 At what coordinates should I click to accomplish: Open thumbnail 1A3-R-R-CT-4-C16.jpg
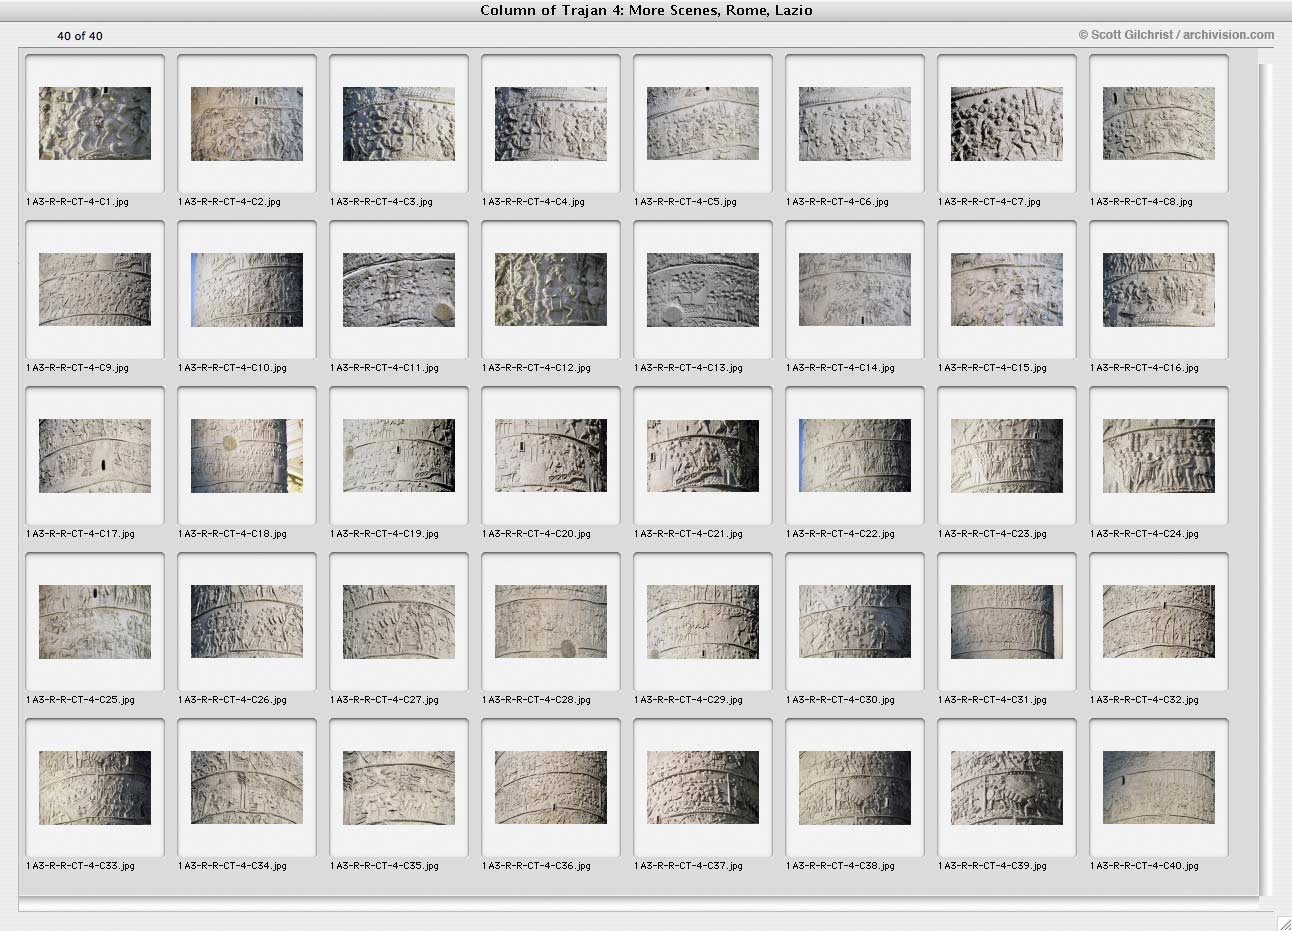pos(1159,289)
